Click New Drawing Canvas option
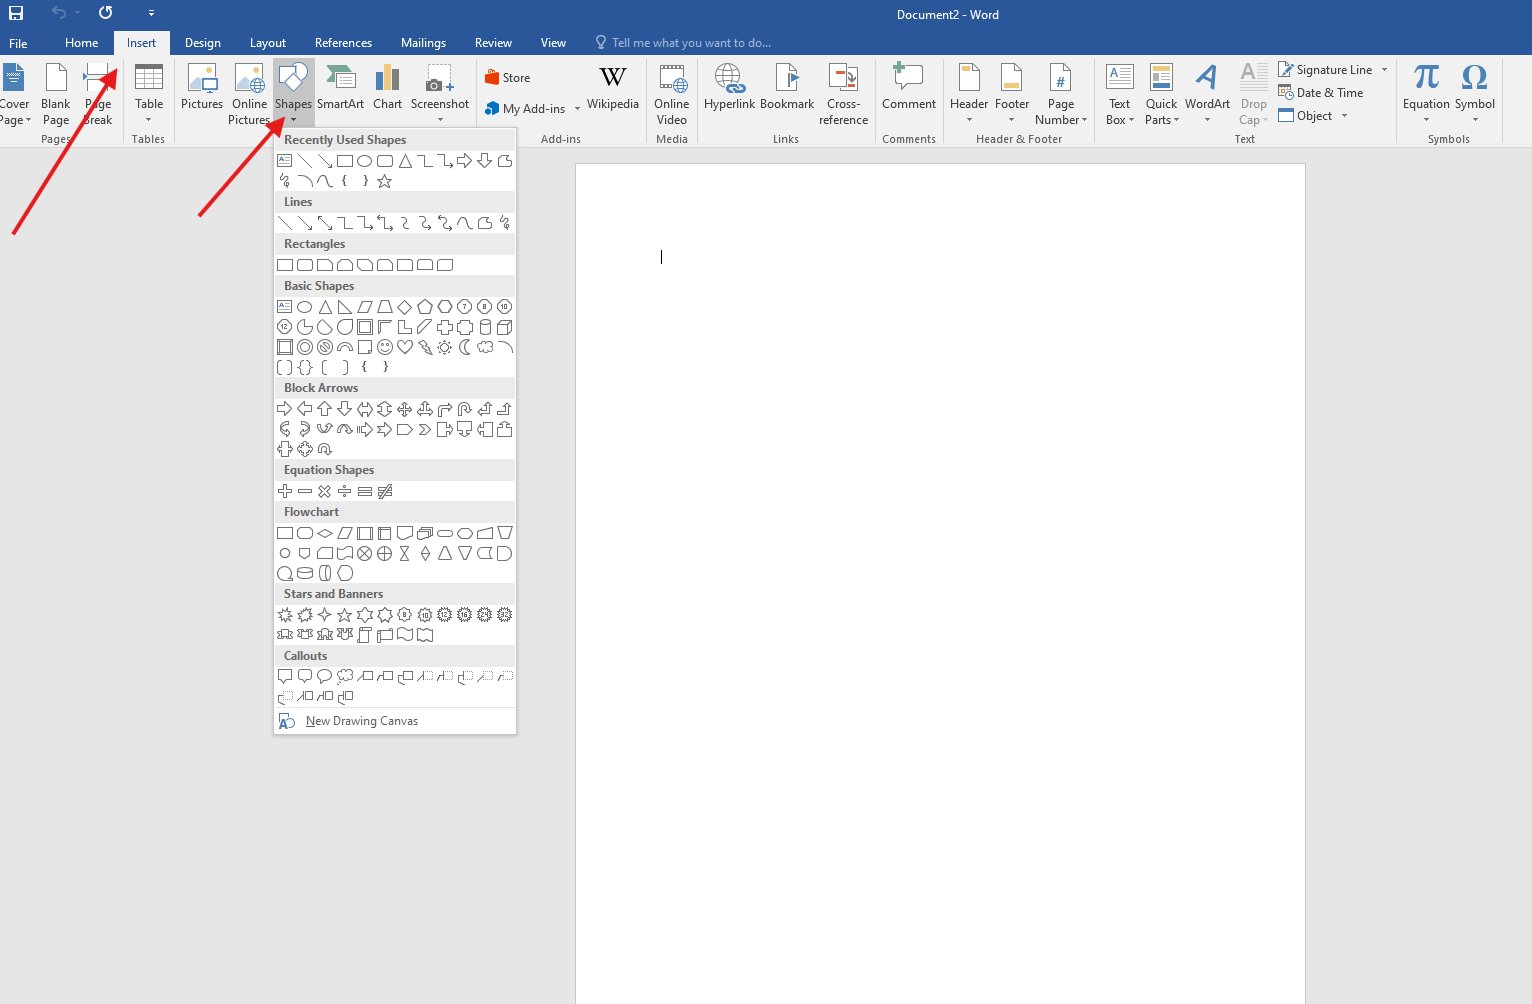The height and width of the screenshot is (1004, 1532). [x=361, y=721]
